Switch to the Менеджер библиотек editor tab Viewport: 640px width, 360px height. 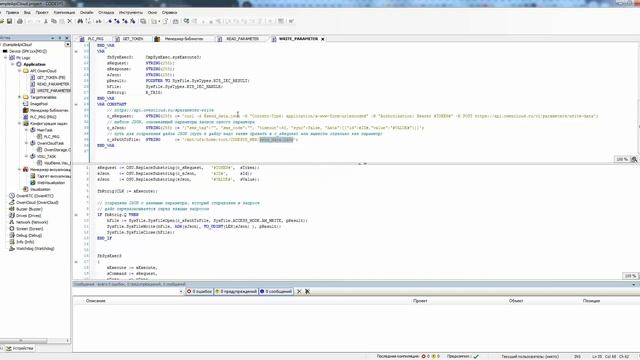[x=180, y=39]
